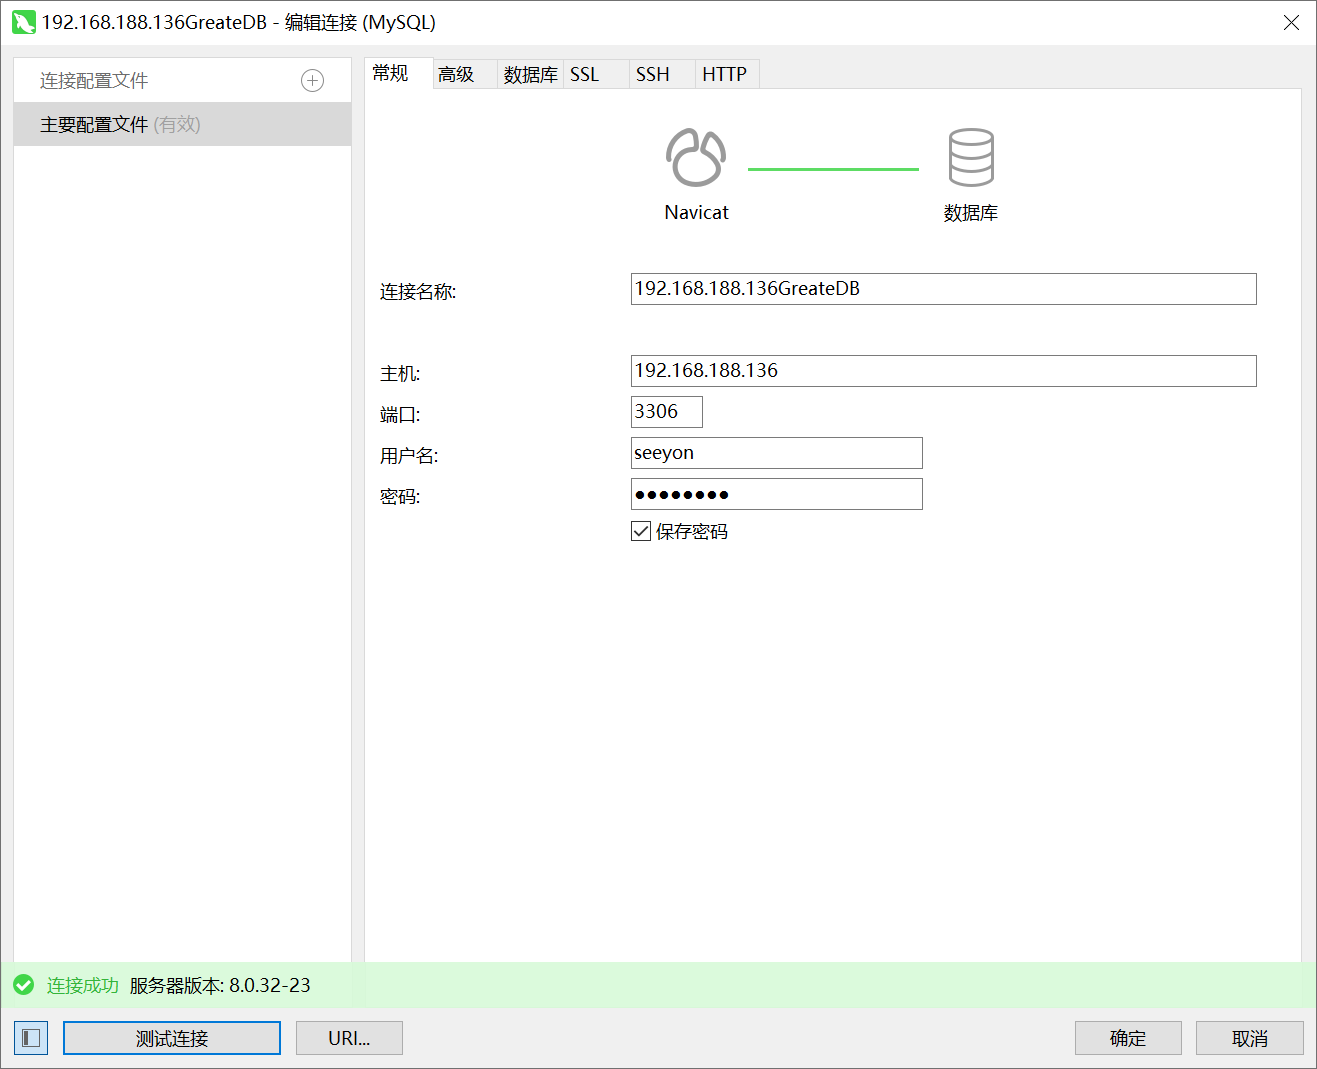The height and width of the screenshot is (1069, 1317).
Task: Click the 用户名 field containing seeyon
Action: [776, 453]
